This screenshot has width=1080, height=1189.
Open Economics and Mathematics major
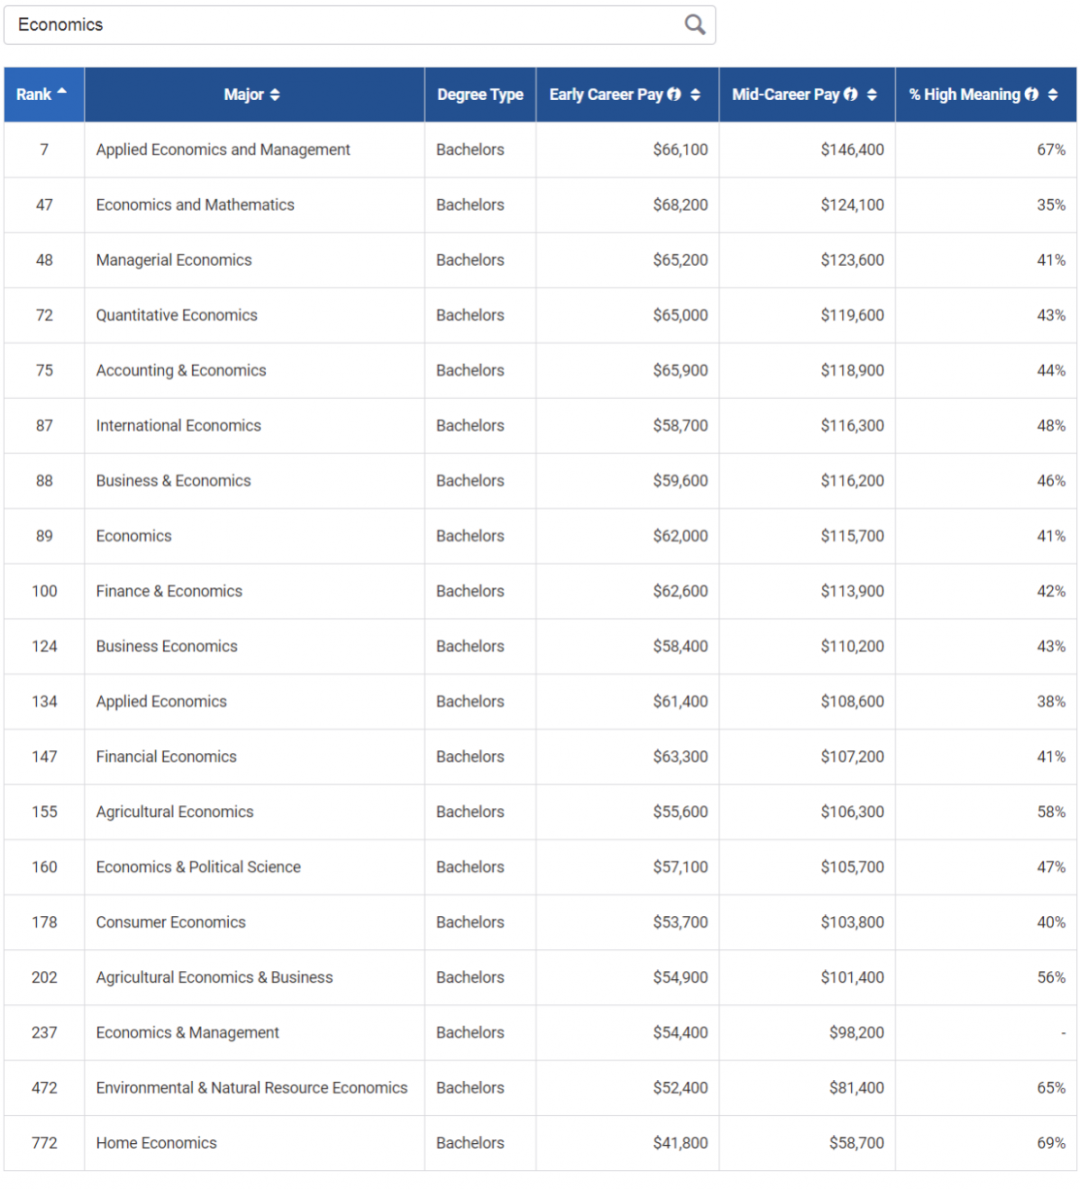pos(195,205)
